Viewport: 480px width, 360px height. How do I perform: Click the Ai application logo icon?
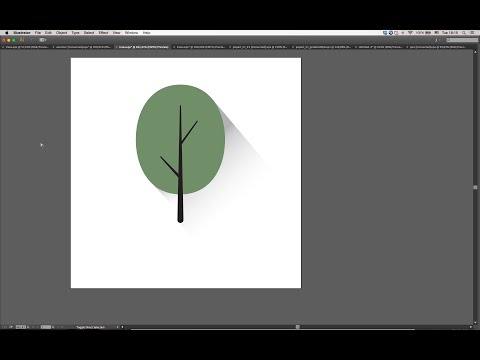point(22,40)
